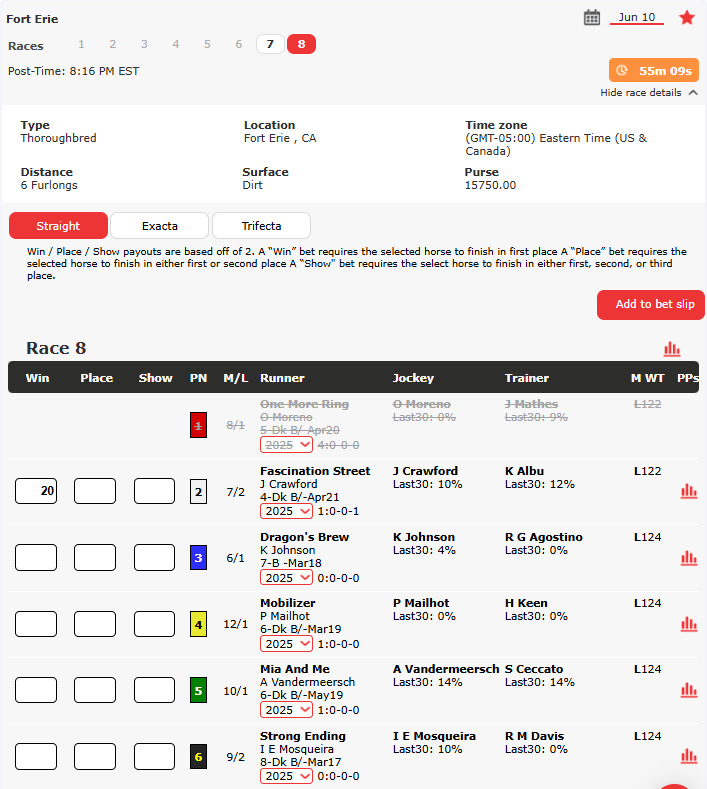Select program number 6 black badge

[x=198, y=756]
